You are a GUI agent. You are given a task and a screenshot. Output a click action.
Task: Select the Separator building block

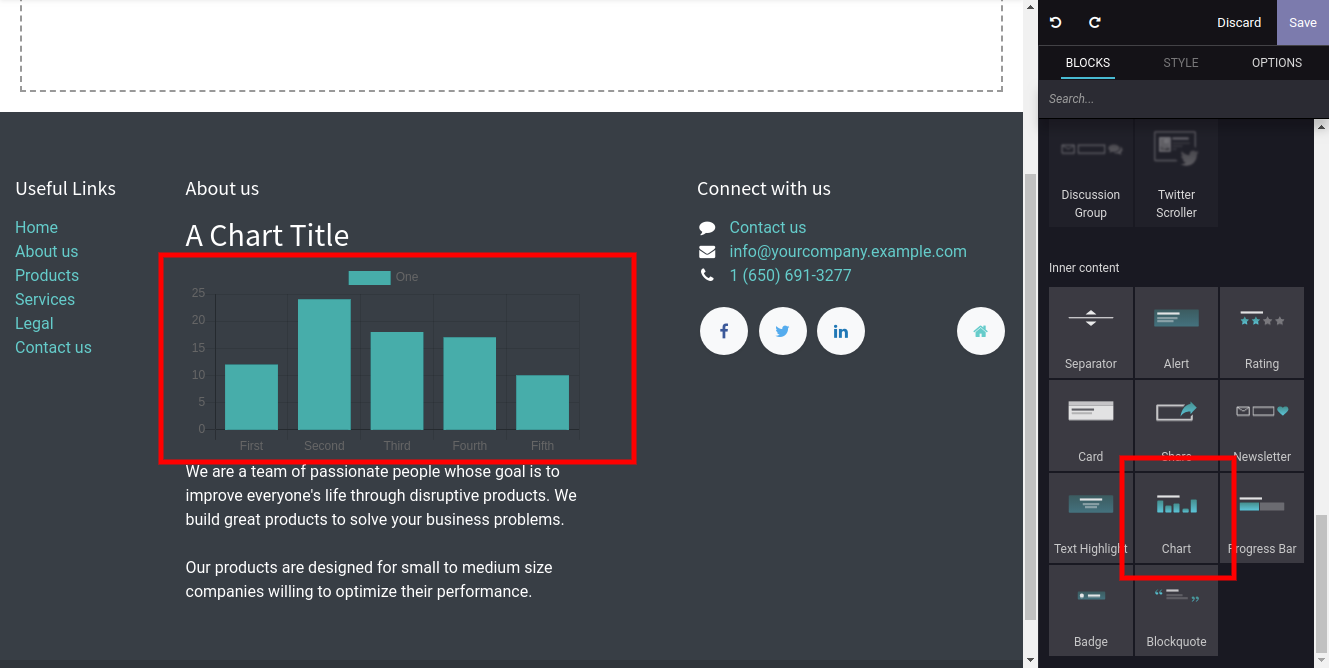[x=1090, y=333]
